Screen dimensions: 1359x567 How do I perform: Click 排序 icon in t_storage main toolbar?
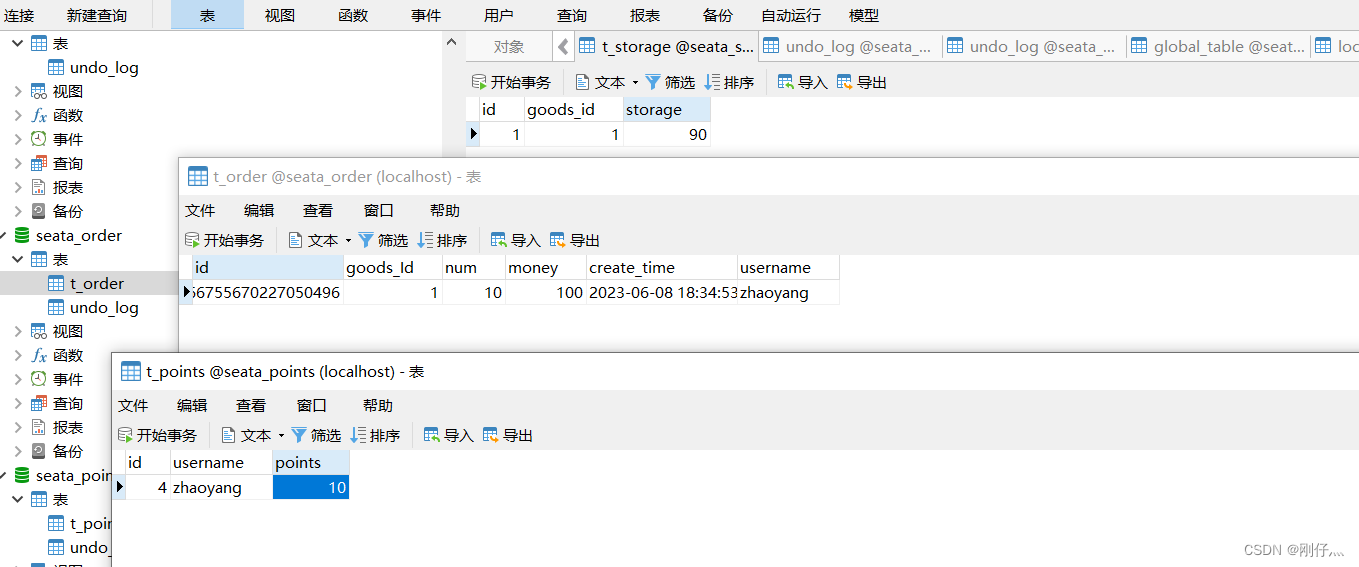(x=712, y=82)
